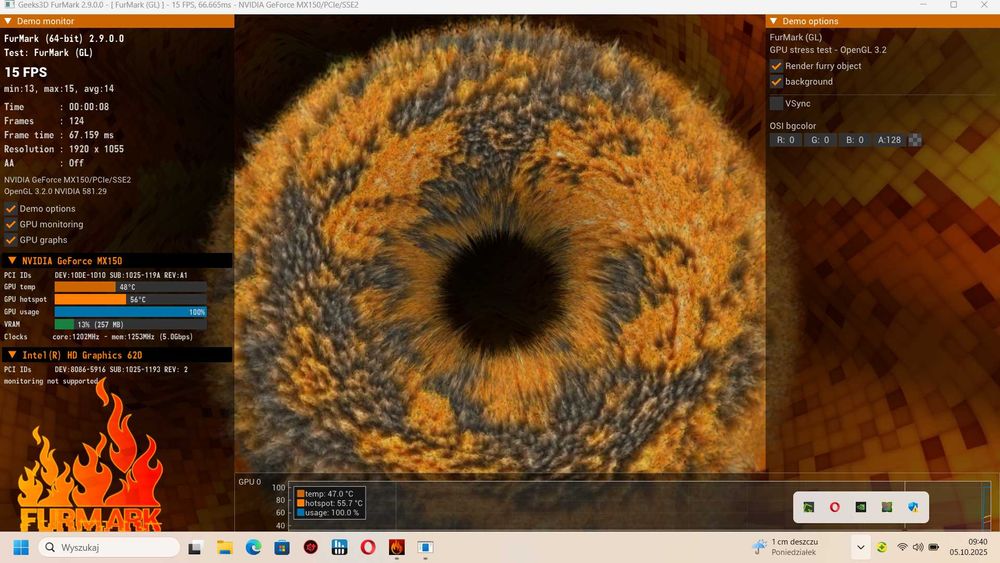
Task: Click the 15 FPS readout
Action: [26, 72]
